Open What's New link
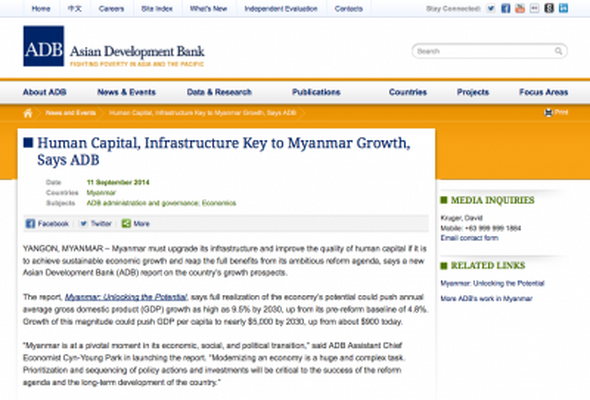Image resolution: width=590 pixels, height=400 pixels. click(208, 9)
